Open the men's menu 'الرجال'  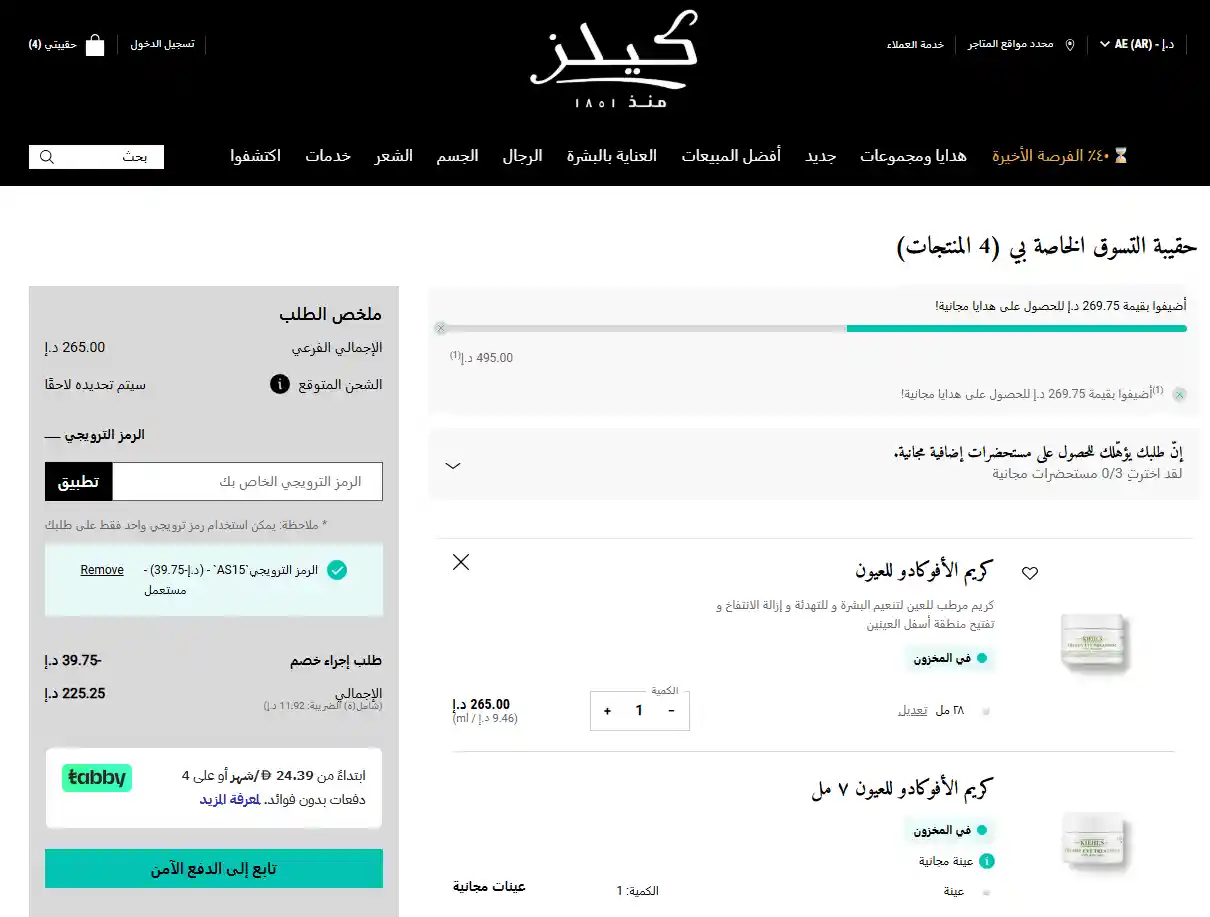(523, 156)
